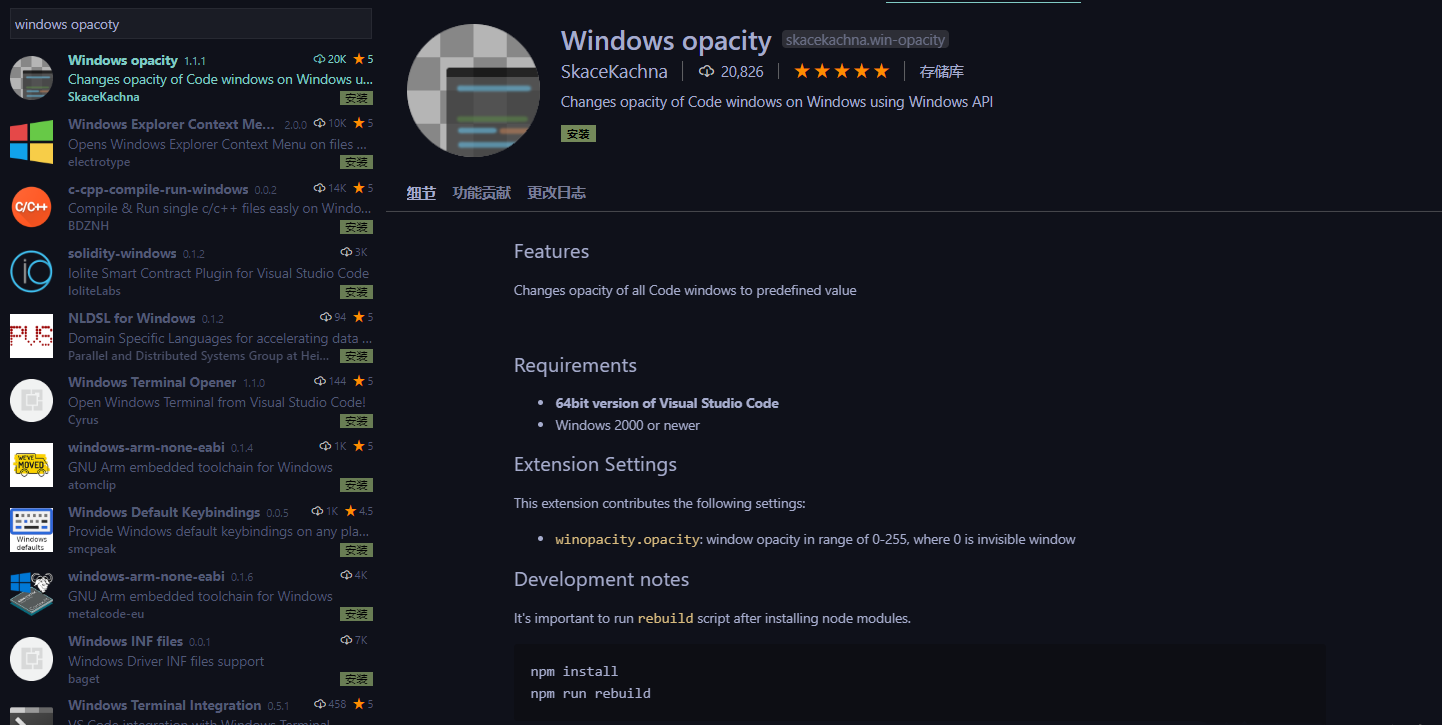Image resolution: width=1442 pixels, height=725 pixels.
Task: Click the Cyrus publisher name
Action: [x=83, y=420]
